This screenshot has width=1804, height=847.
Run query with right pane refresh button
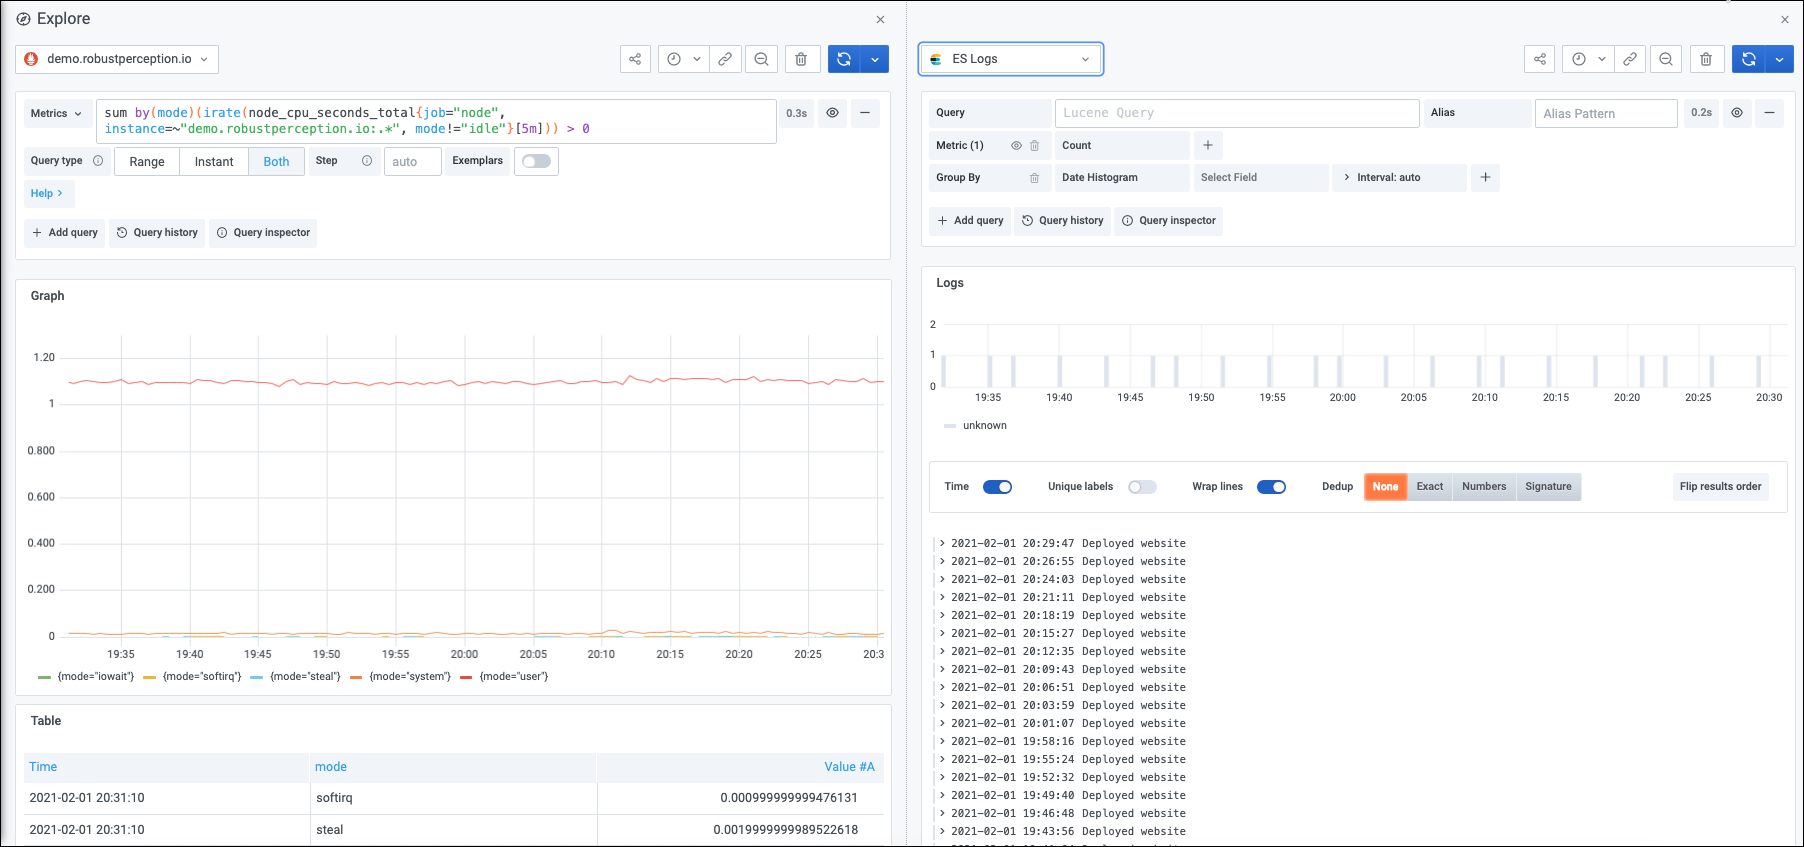click(x=1748, y=59)
